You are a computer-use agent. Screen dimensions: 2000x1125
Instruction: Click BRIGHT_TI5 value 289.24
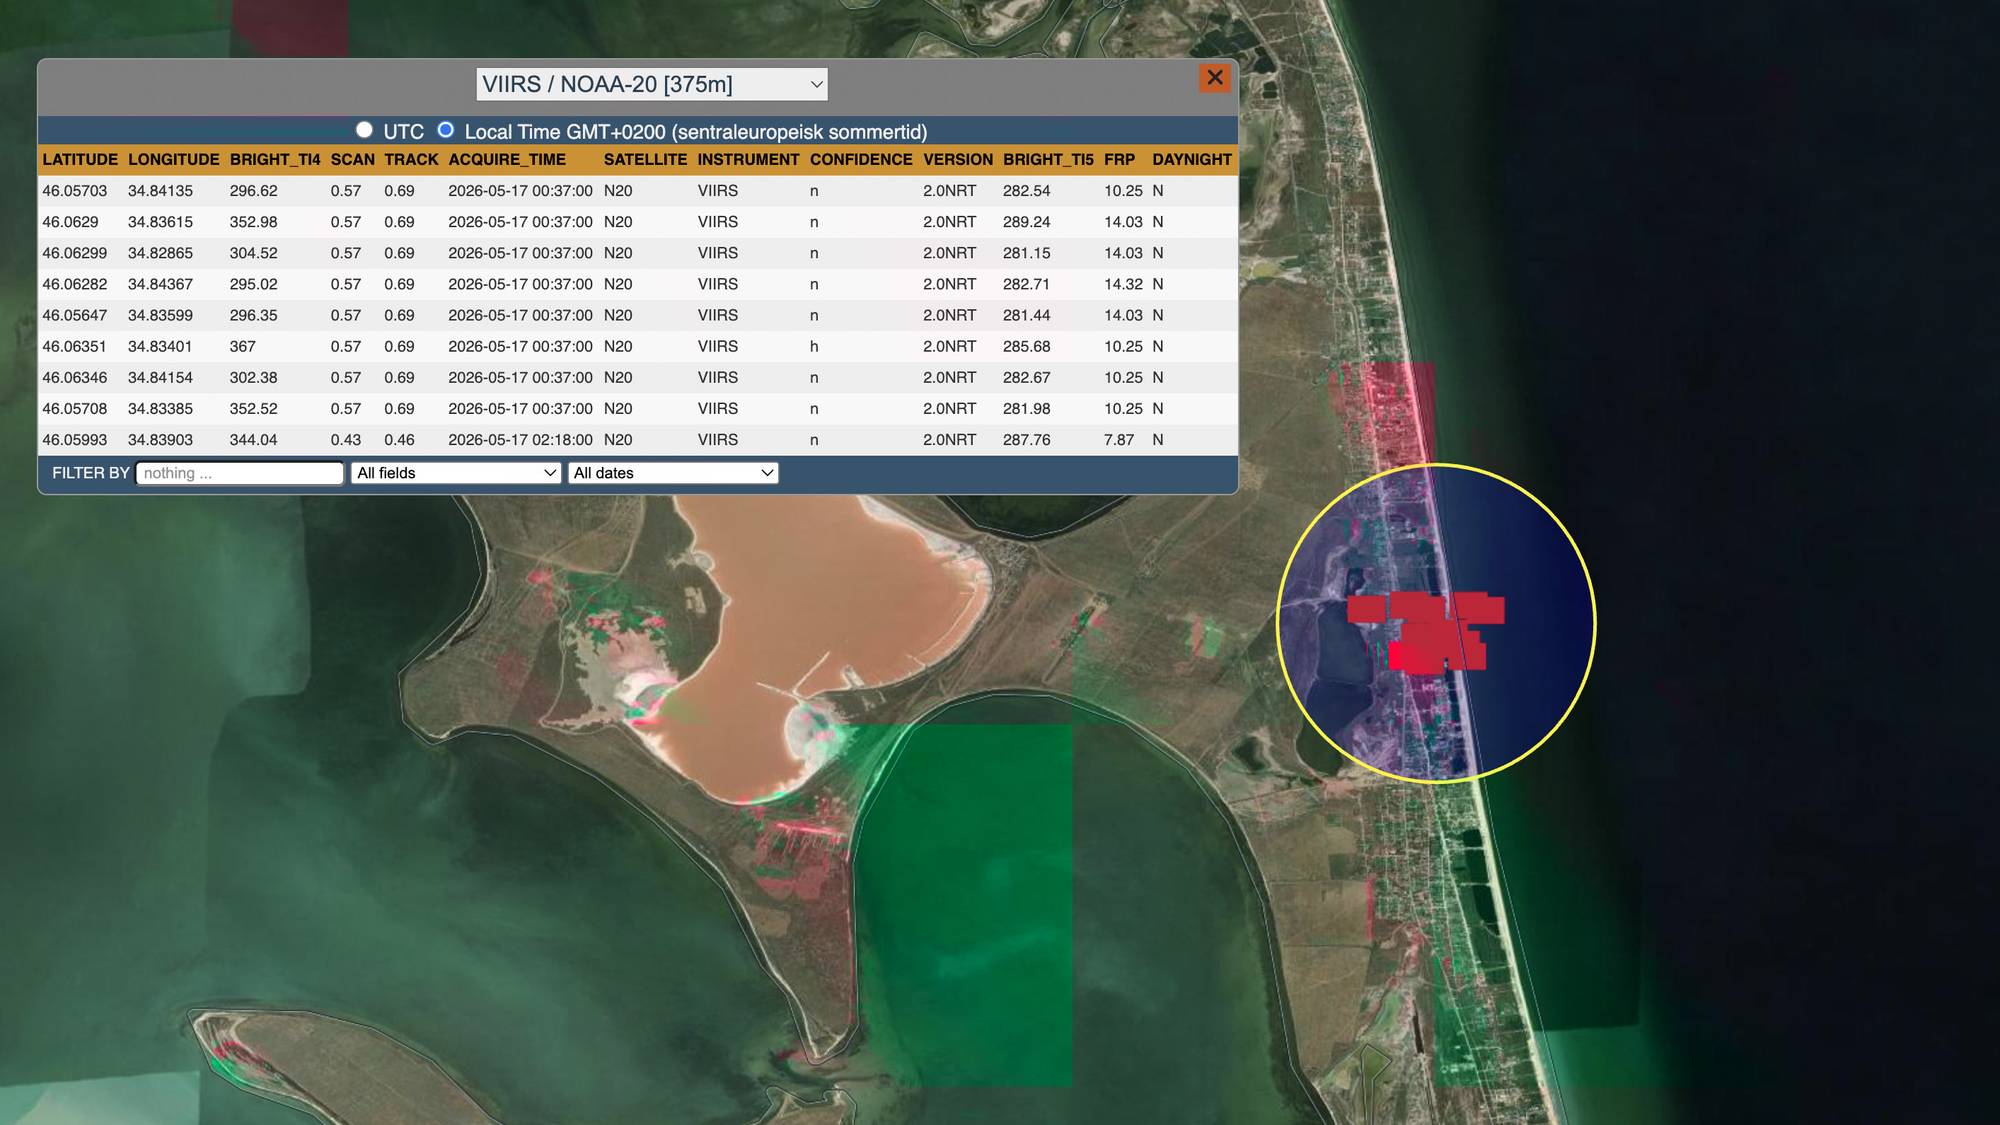coord(1026,222)
